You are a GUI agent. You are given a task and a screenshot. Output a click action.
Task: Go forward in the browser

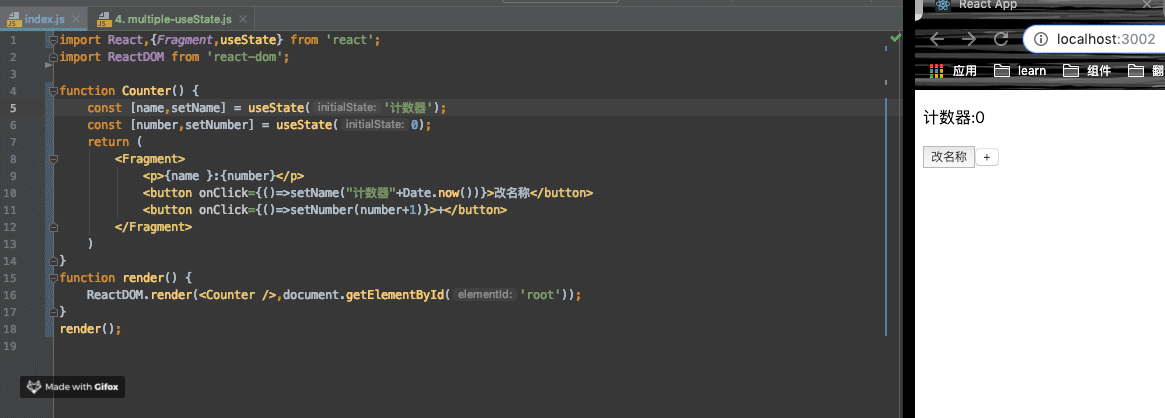pyautogui.click(x=969, y=39)
